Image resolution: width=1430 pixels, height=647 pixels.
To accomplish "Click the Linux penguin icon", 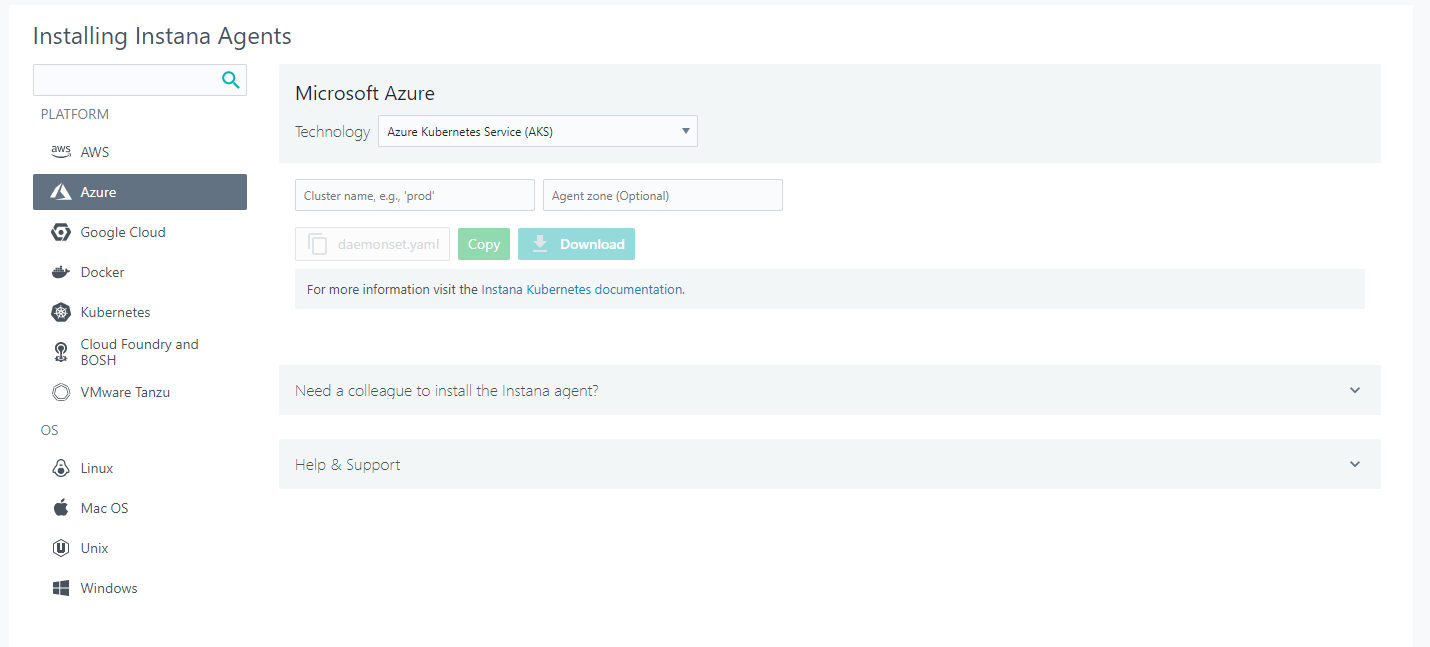I will tap(61, 468).
